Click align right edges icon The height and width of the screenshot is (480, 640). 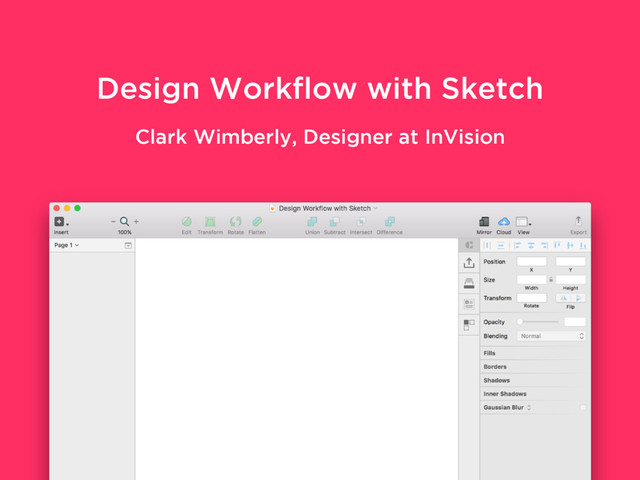tap(544, 245)
